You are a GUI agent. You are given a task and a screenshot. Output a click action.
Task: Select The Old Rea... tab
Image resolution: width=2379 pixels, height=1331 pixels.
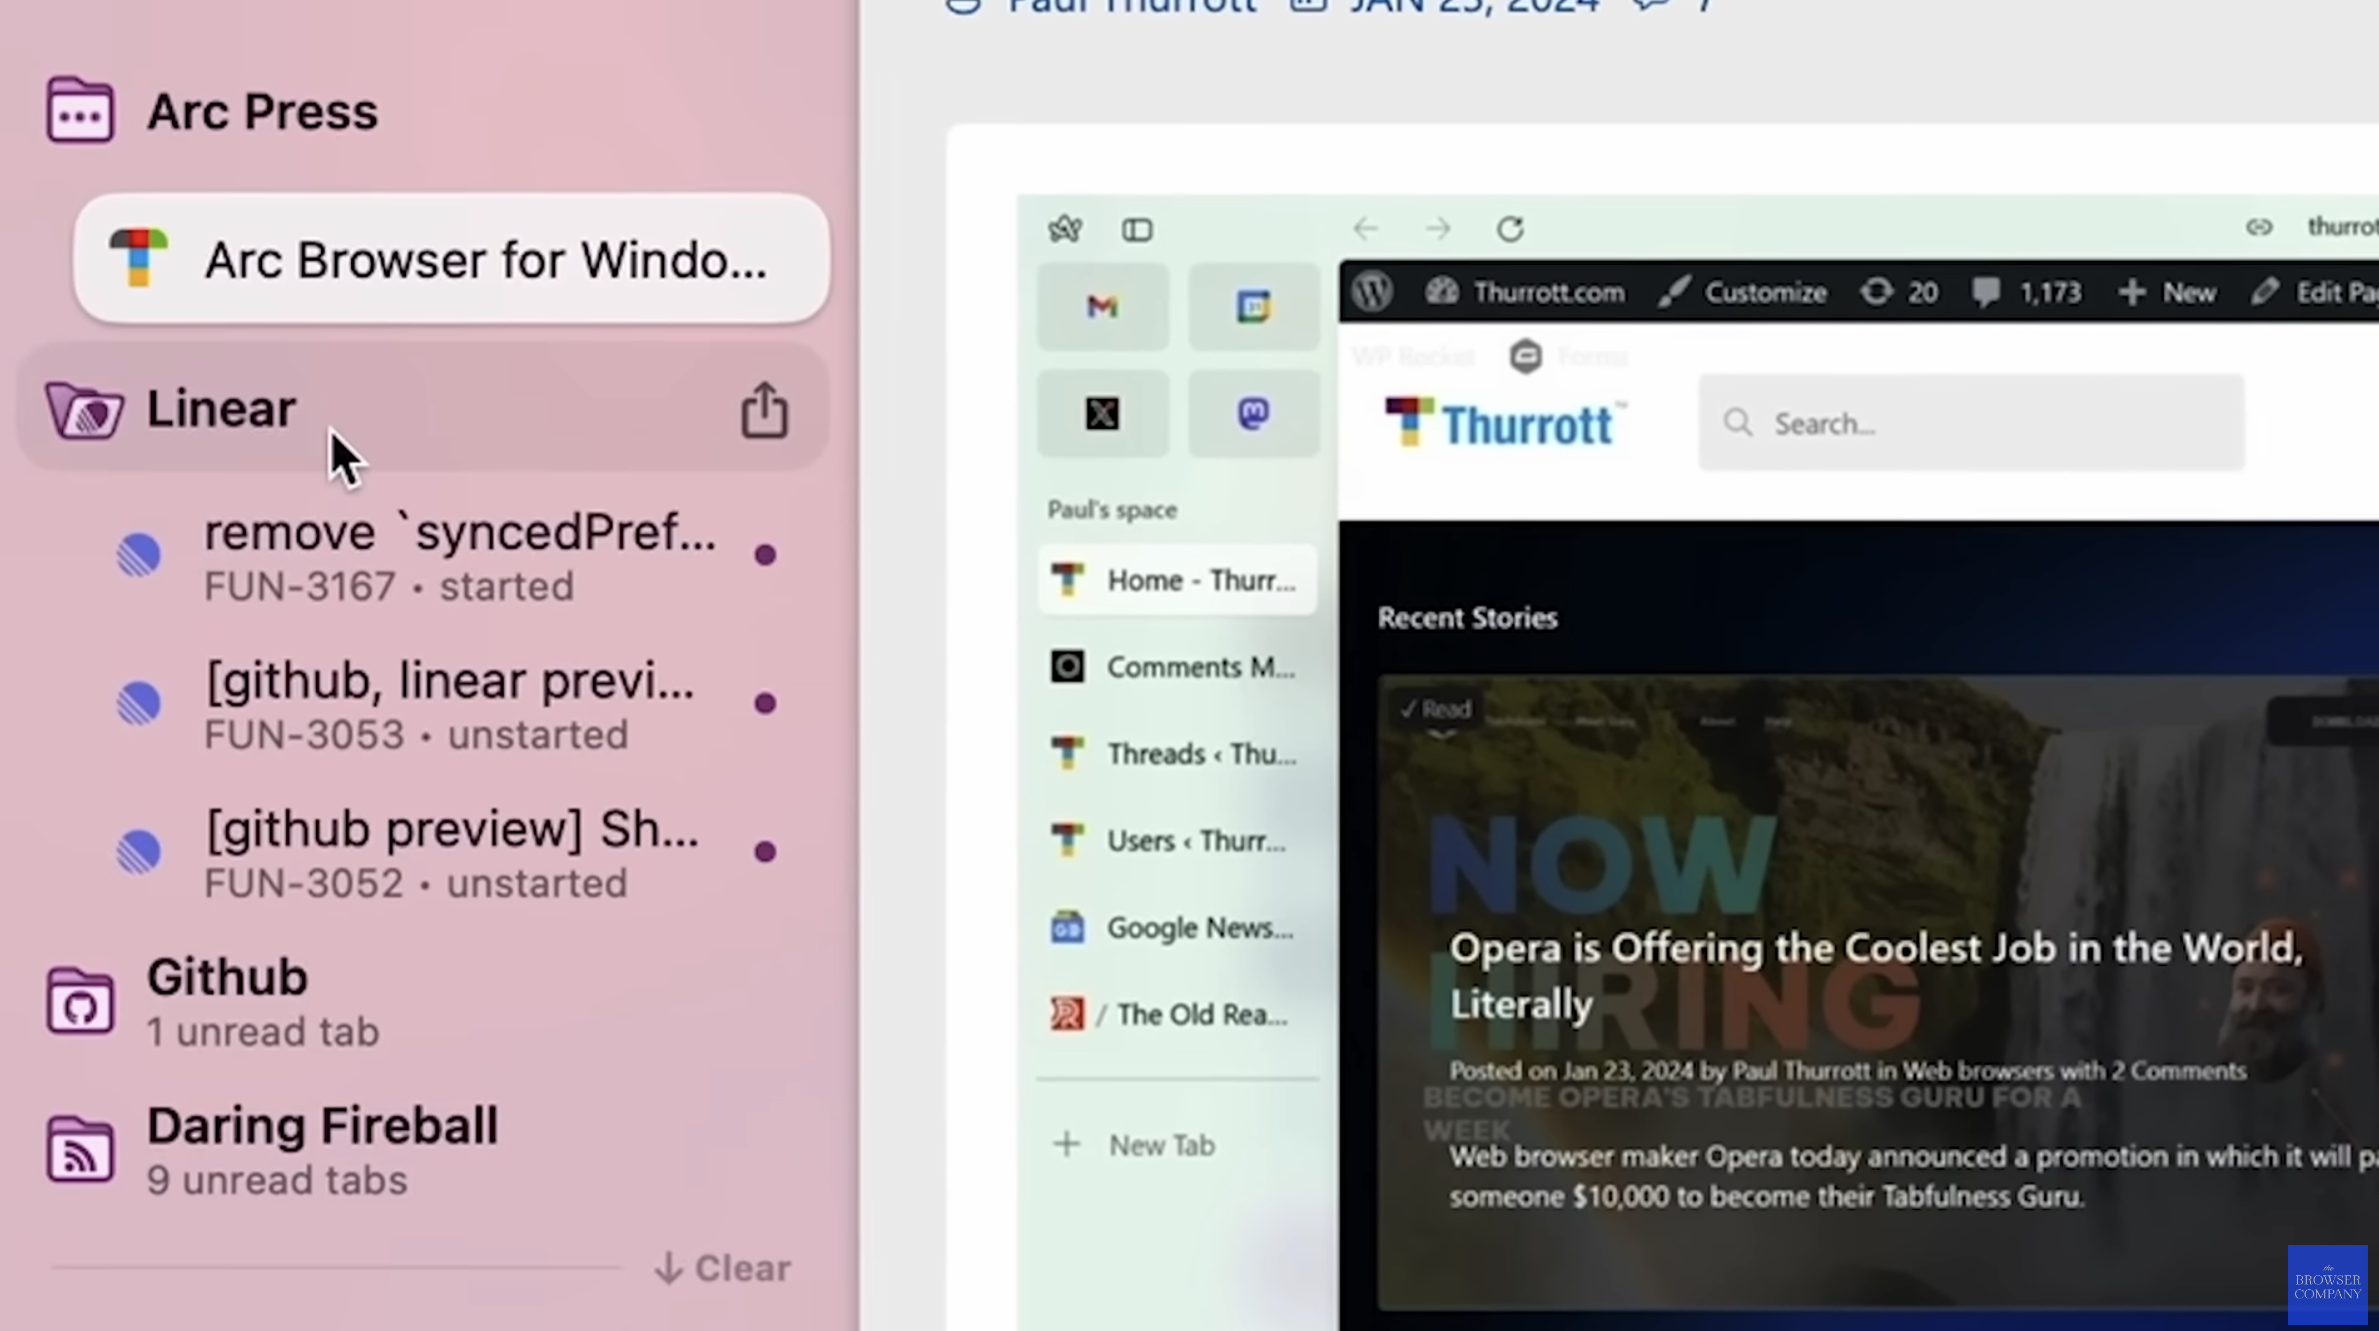point(1177,1015)
